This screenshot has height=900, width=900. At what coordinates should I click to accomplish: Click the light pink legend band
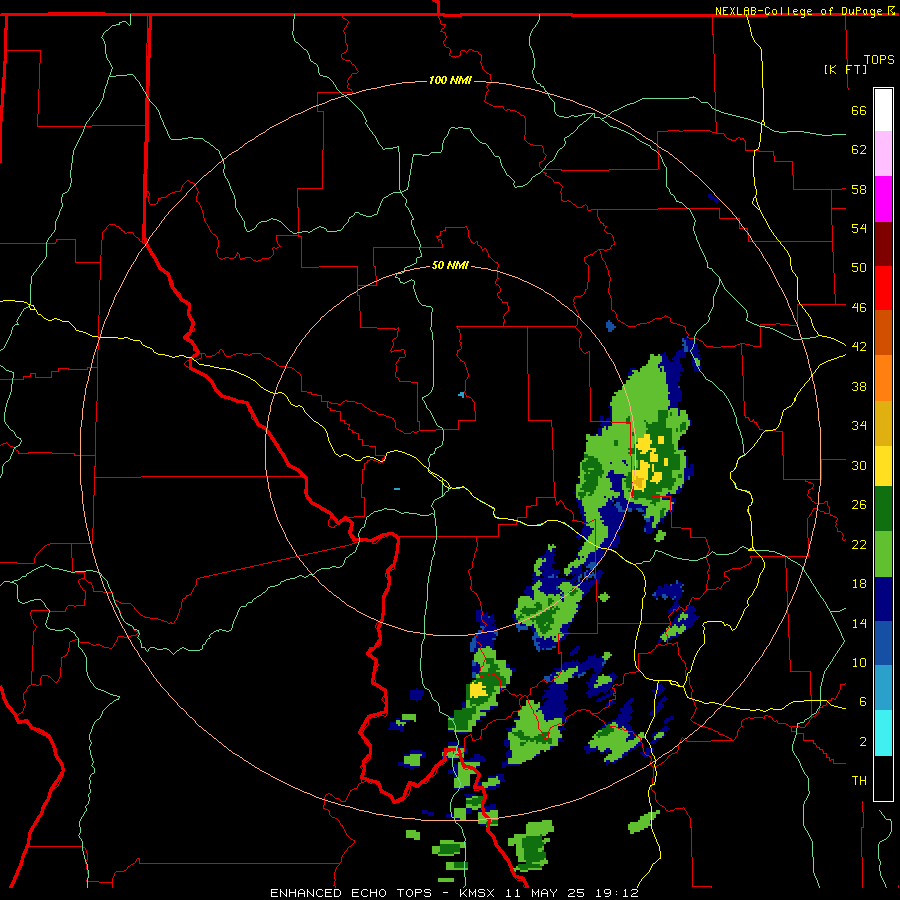coord(883,153)
